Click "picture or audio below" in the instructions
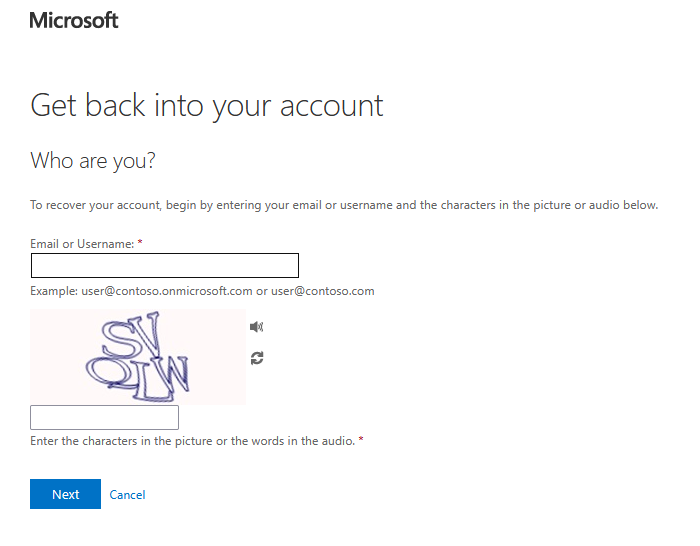This screenshot has width=700, height=546. click(591, 205)
